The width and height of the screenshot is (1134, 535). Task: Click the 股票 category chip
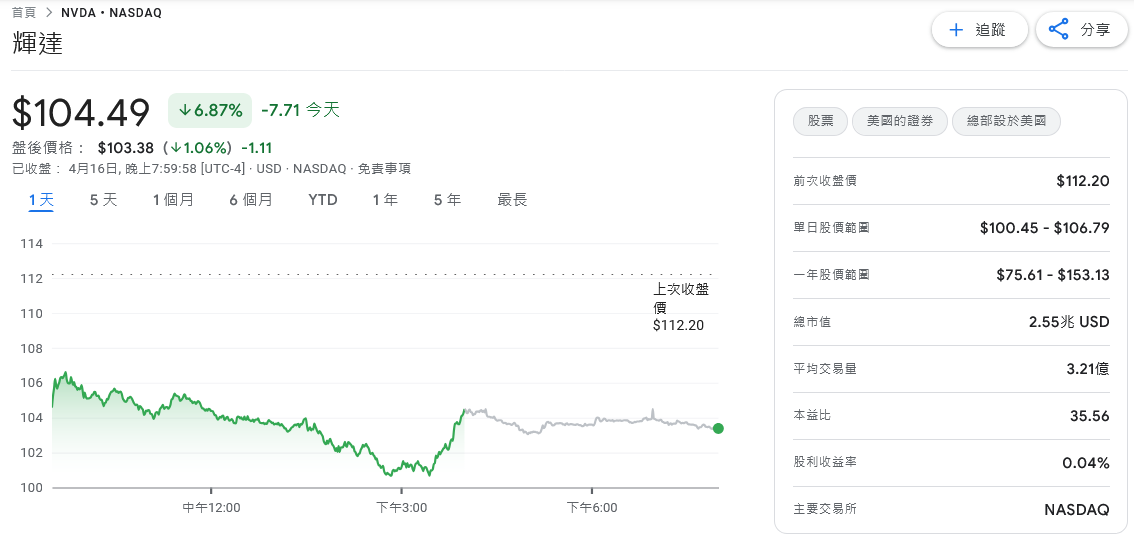(820, 121)
